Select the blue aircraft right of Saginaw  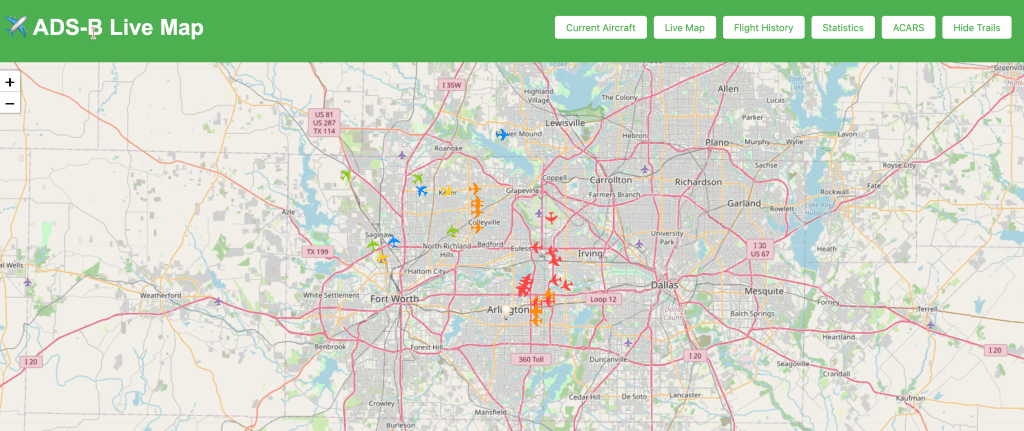point(393,241)
